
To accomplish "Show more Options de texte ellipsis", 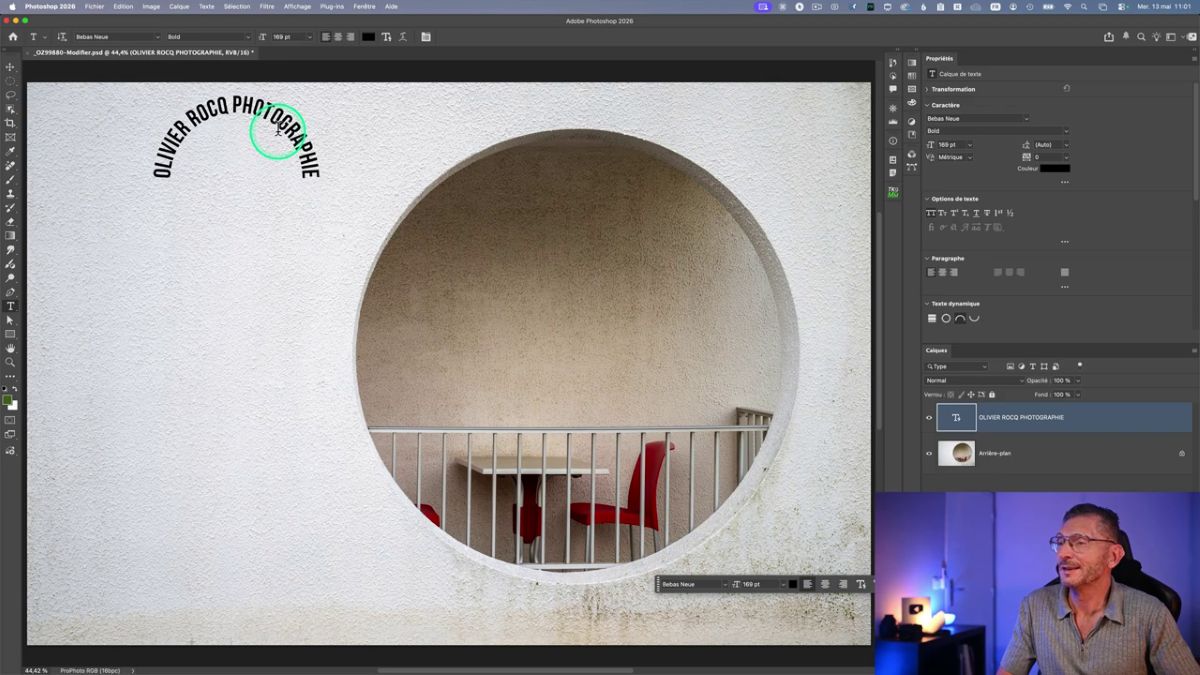I will tap(1064, 242).
